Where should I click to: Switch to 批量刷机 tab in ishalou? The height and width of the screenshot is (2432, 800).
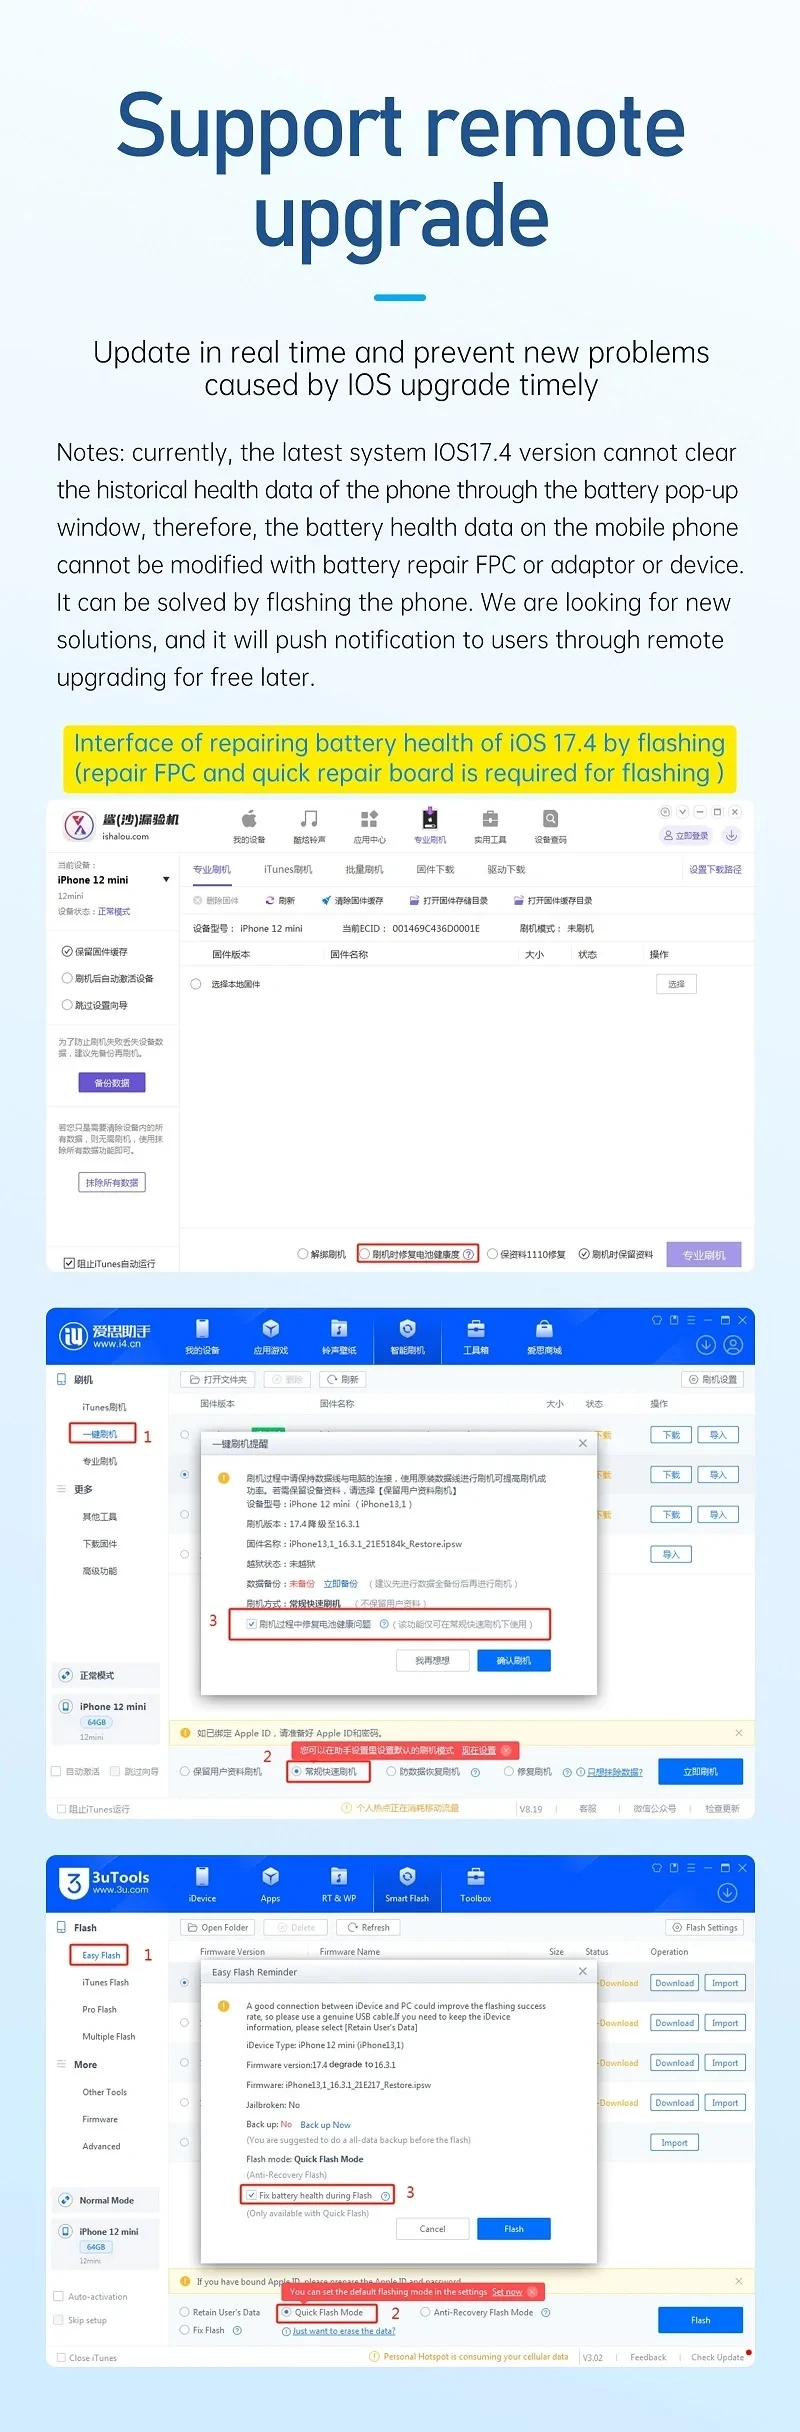pyautogui.click(x=364, y=870)
